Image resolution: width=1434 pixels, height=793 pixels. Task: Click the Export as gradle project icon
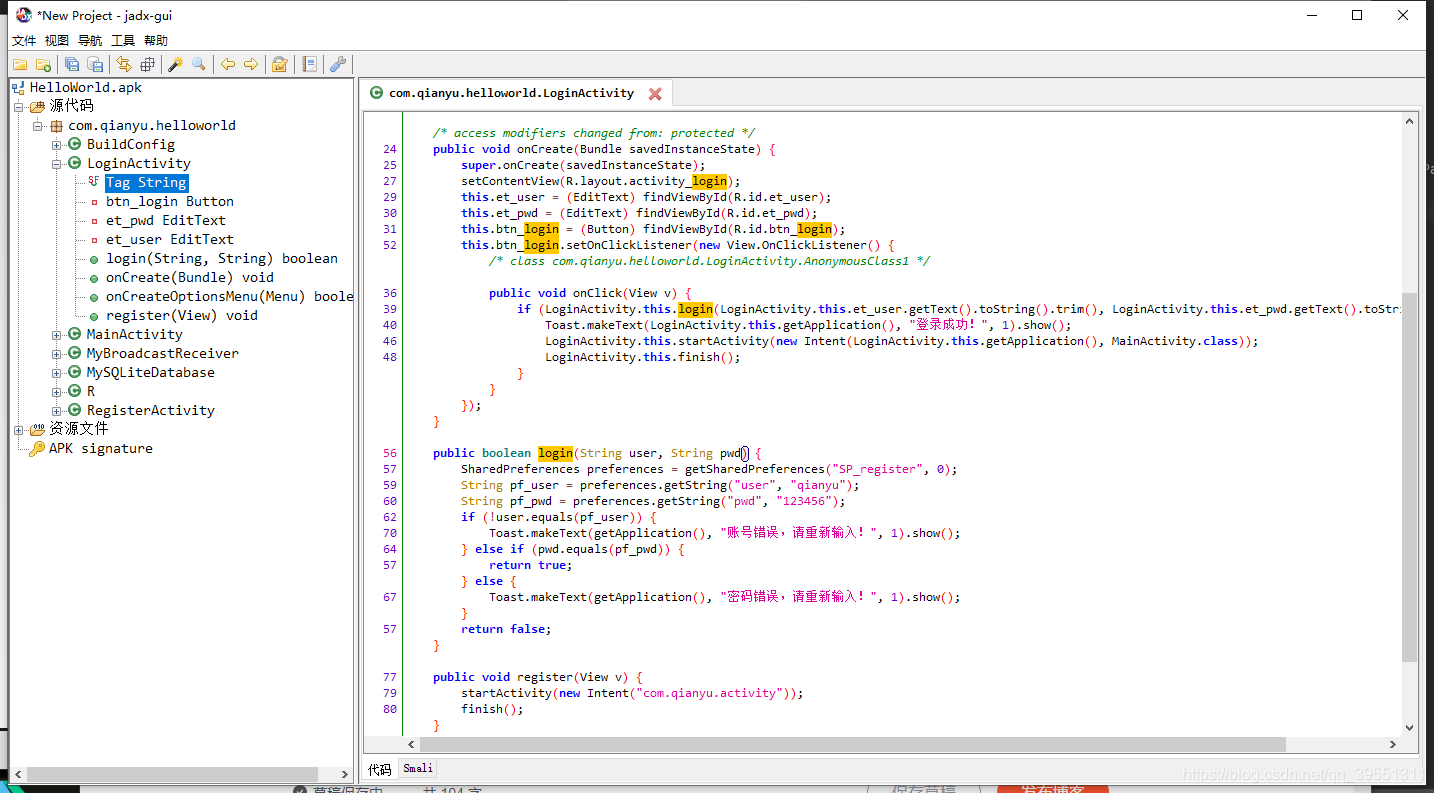click(x=96, y=65)
